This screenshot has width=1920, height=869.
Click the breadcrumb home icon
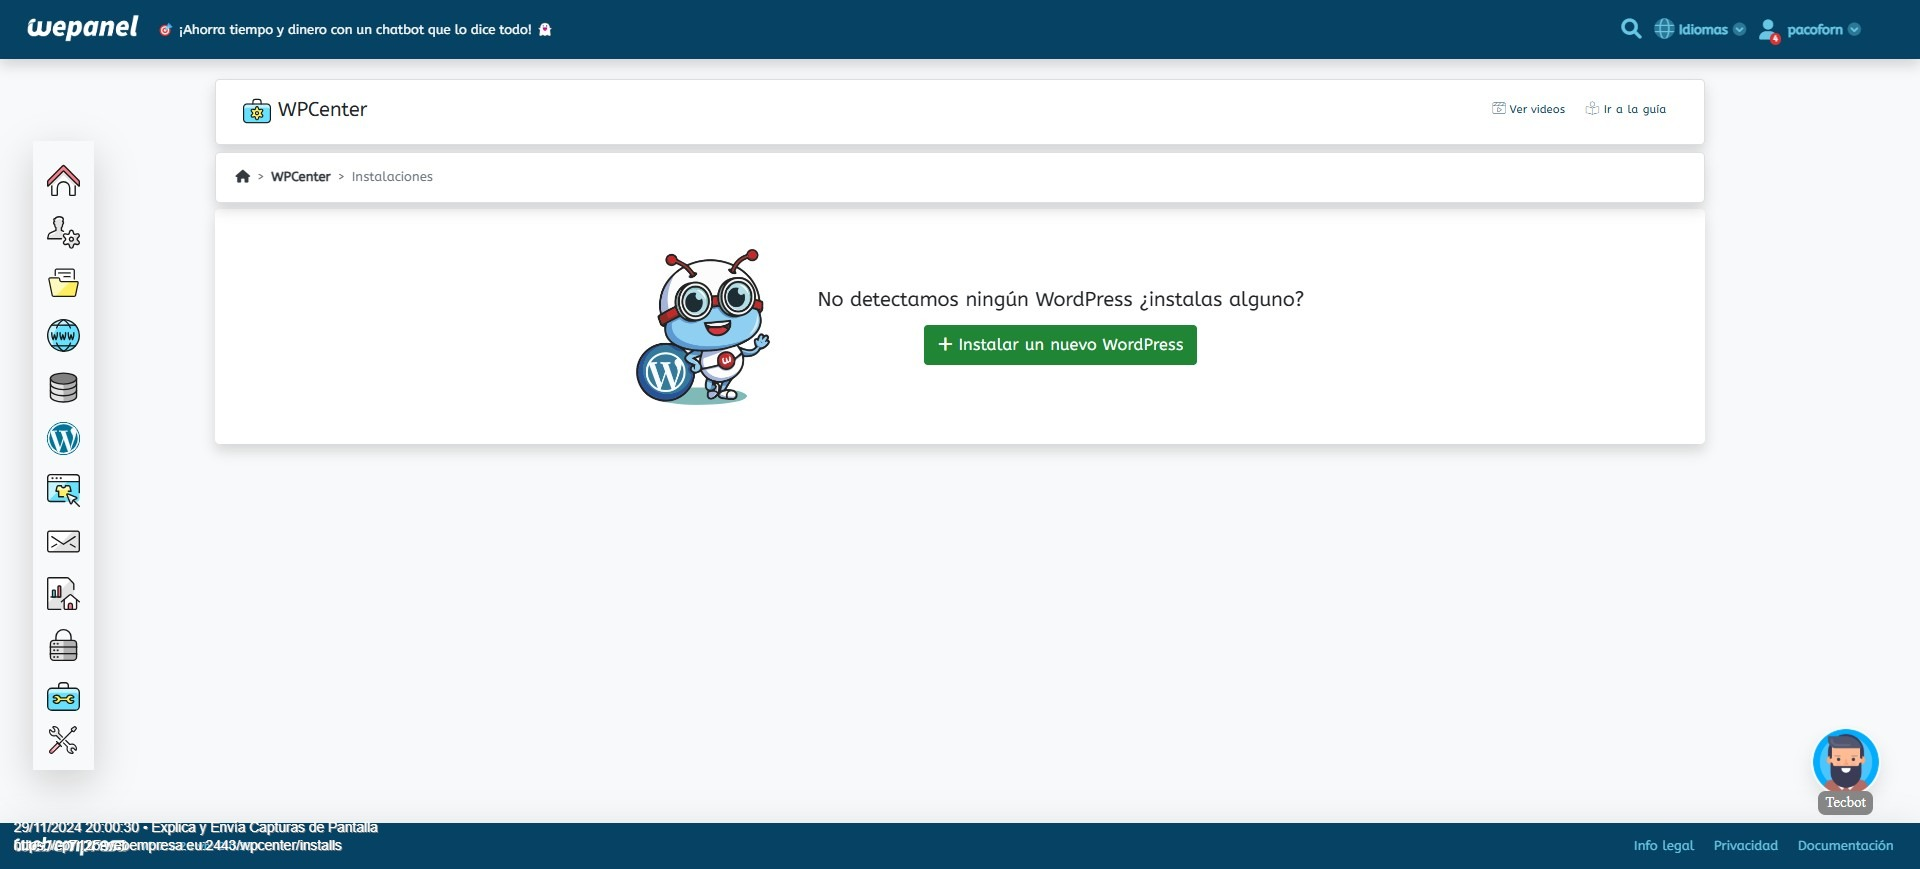[242, 176]
